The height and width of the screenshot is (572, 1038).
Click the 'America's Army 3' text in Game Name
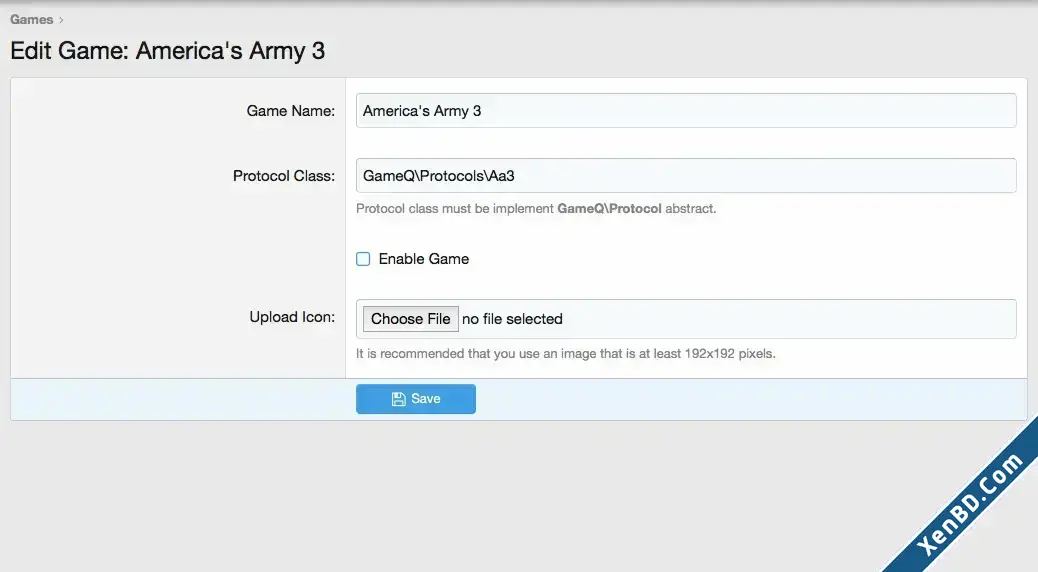pos(422,111)
